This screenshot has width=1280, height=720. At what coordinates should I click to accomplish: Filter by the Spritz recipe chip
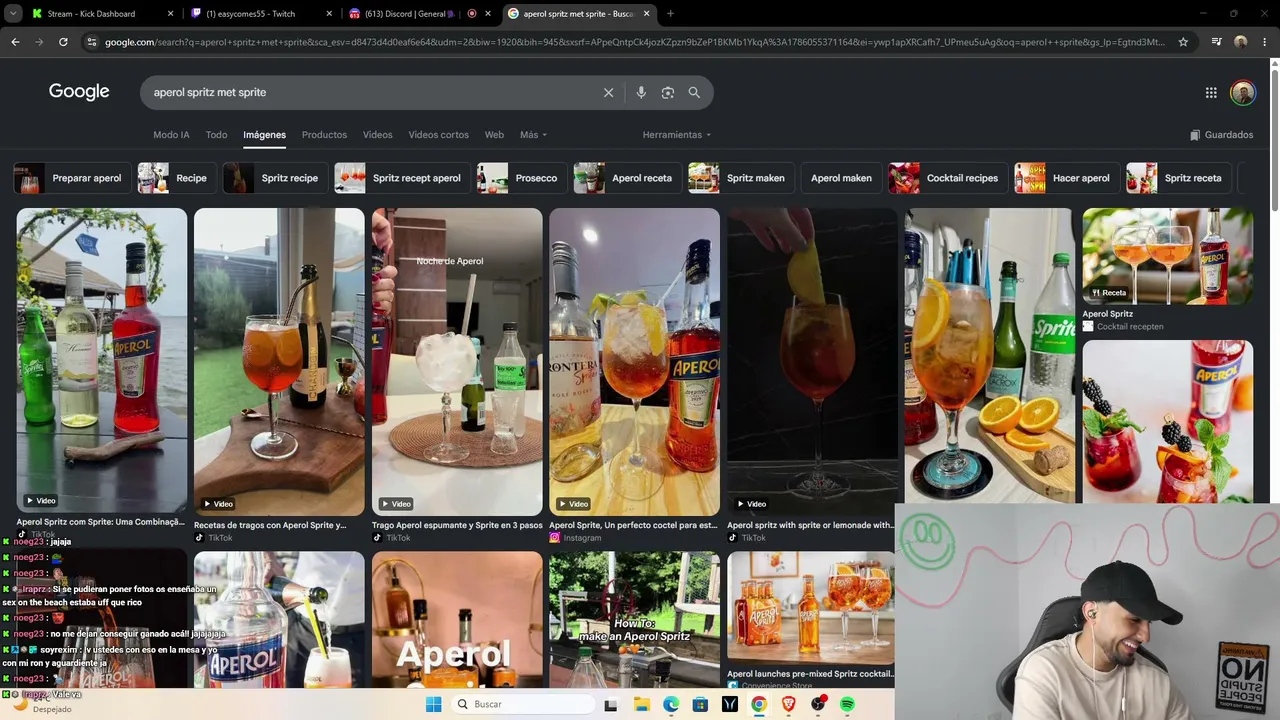pyautogui.click(x=273, y=178)
